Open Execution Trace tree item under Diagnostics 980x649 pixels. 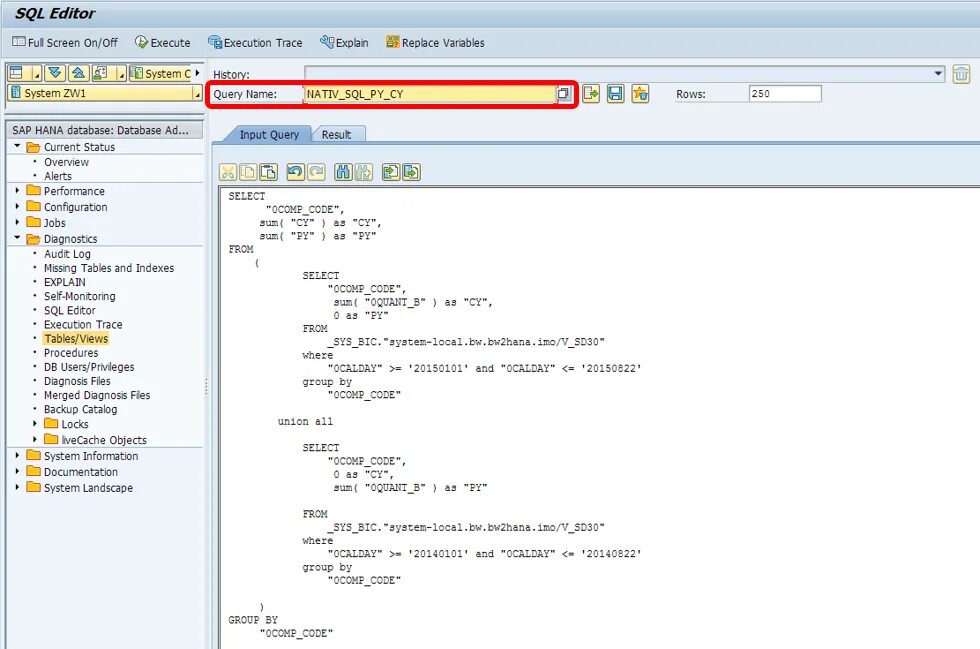(83, 324)
